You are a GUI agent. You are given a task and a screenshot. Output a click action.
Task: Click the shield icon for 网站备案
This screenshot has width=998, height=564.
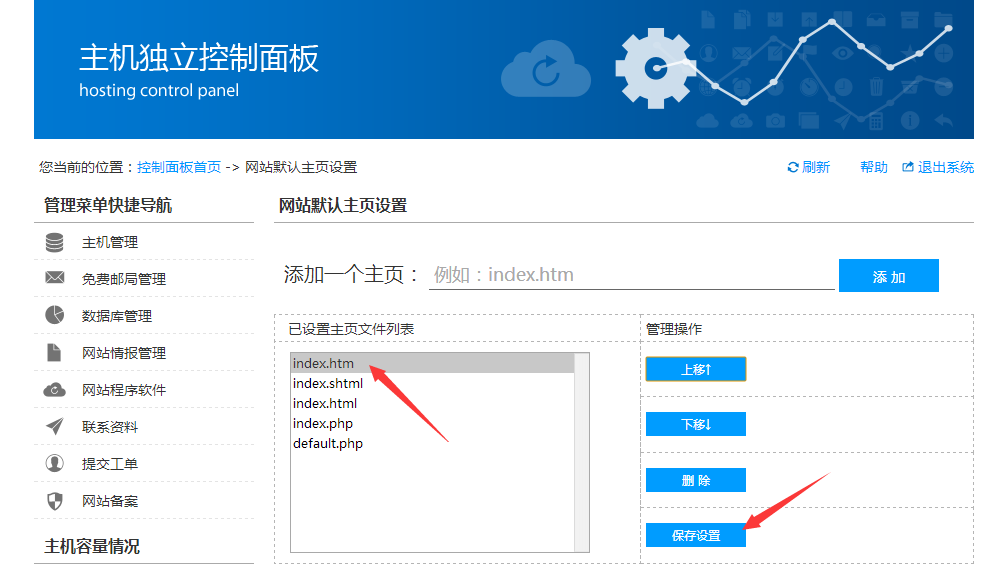point(55,501)
